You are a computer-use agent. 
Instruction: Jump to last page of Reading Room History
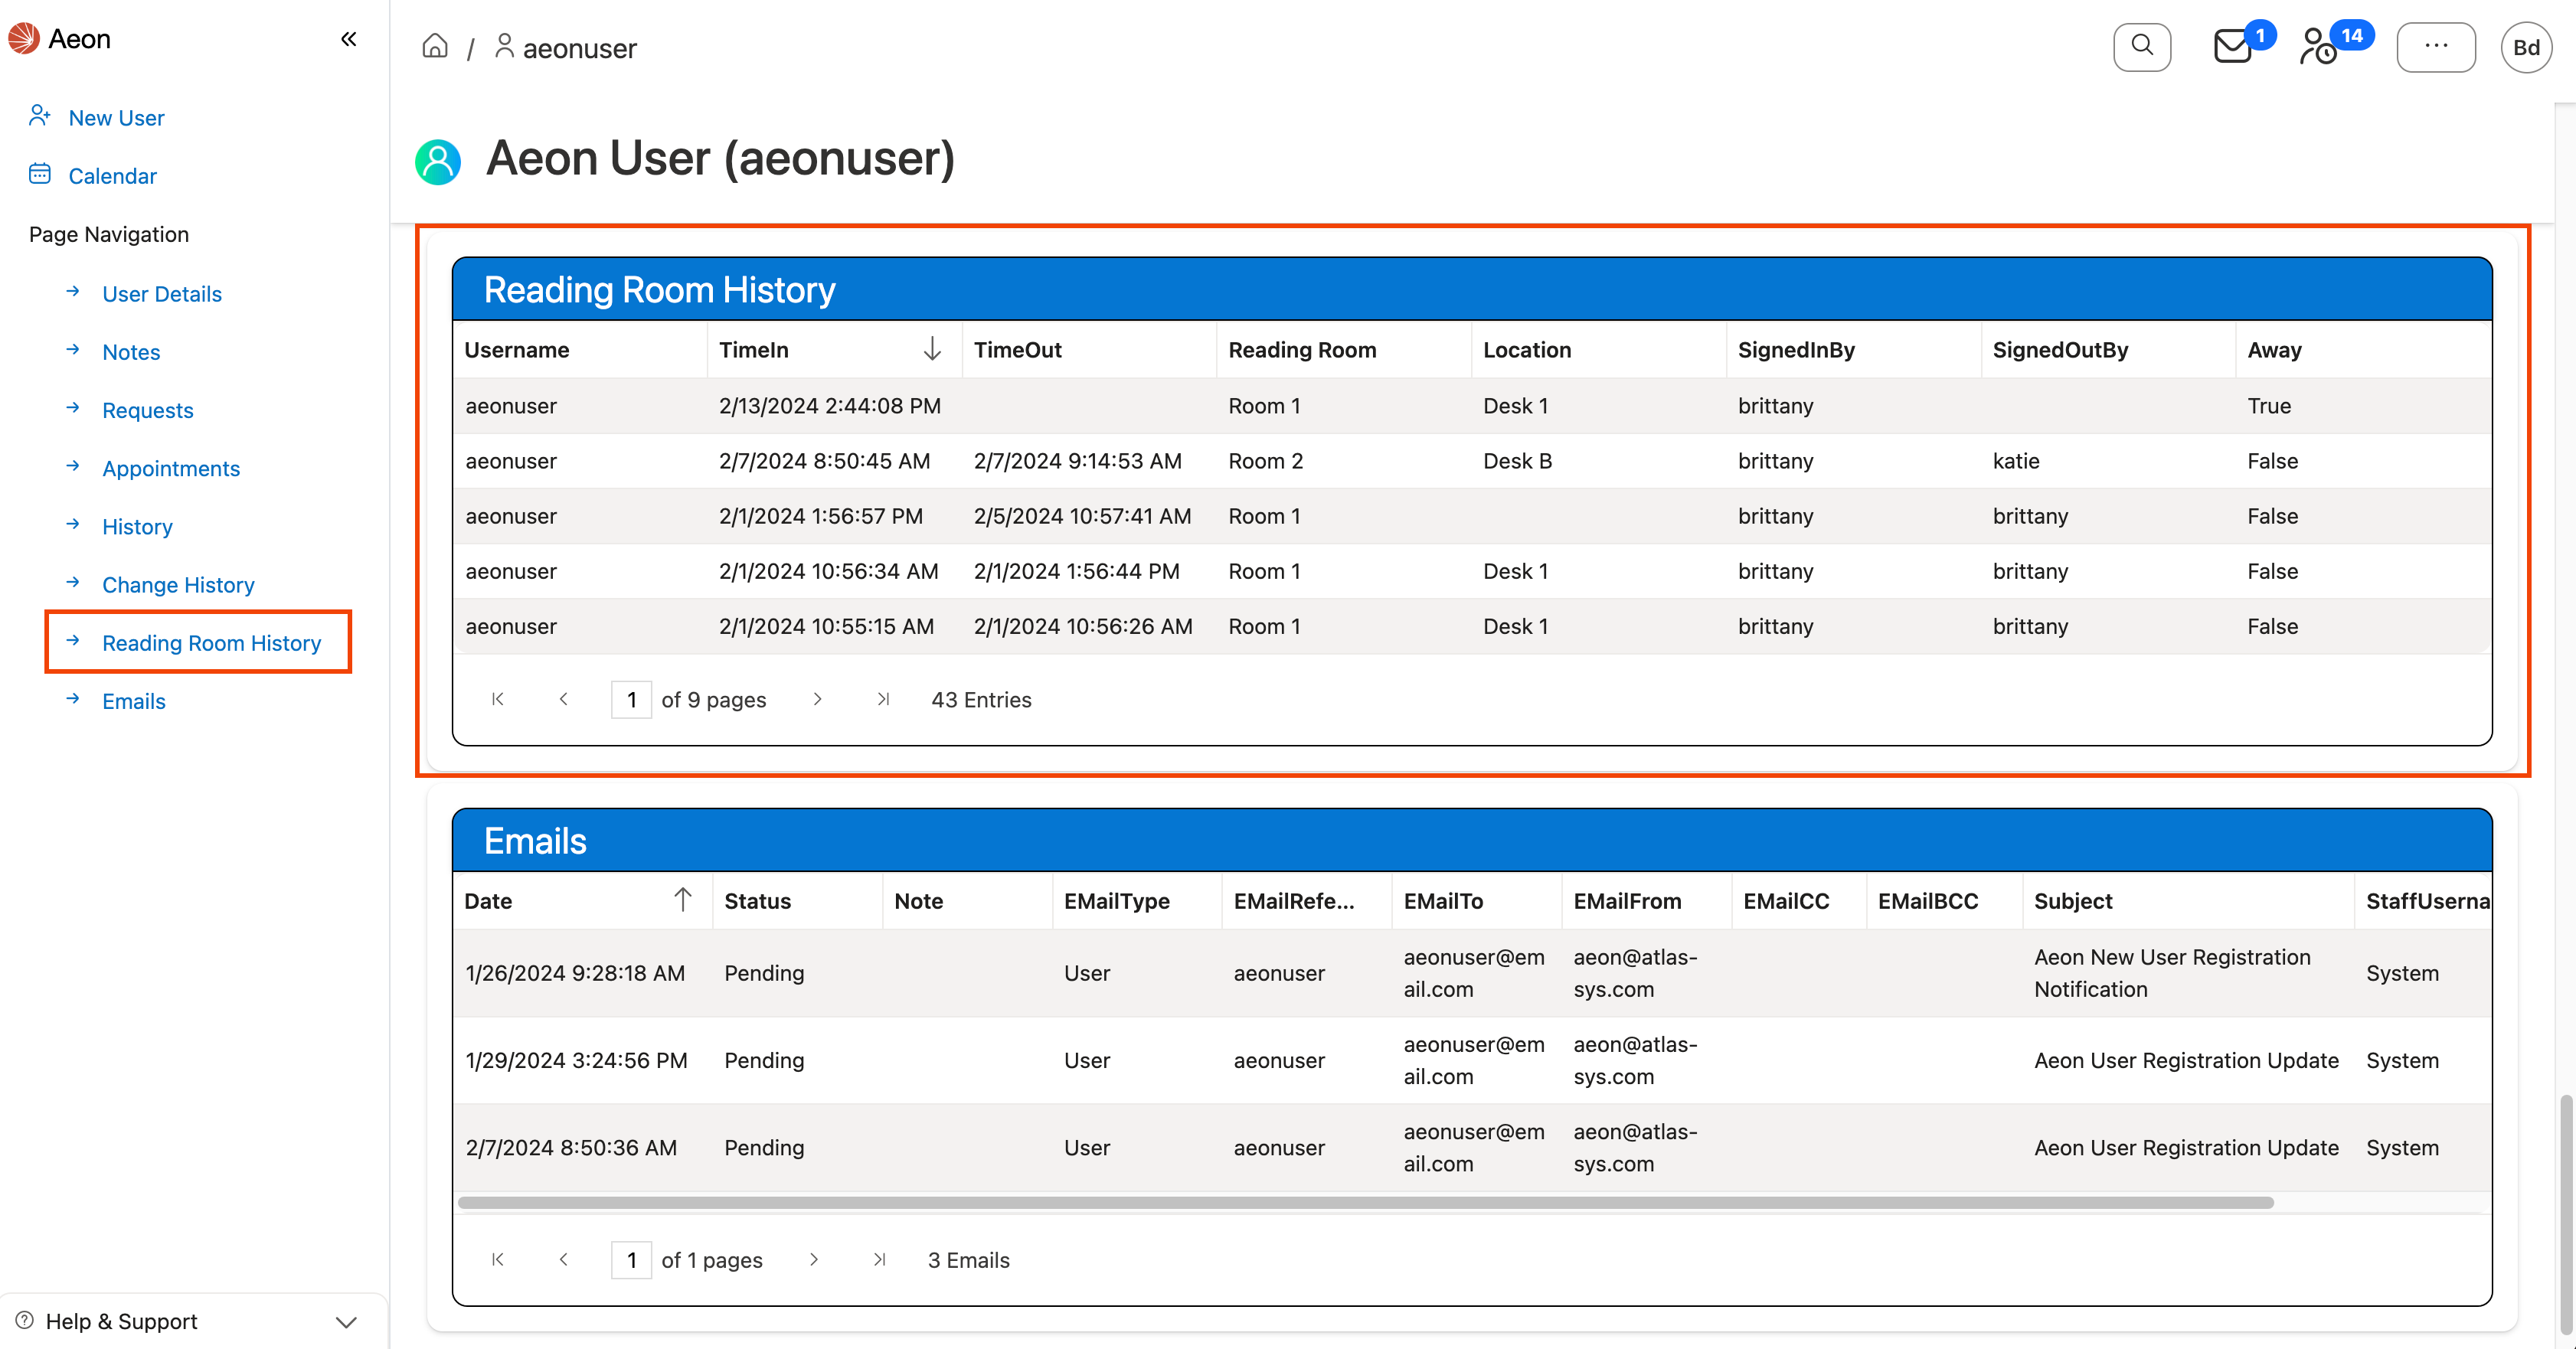pos(884,699)
